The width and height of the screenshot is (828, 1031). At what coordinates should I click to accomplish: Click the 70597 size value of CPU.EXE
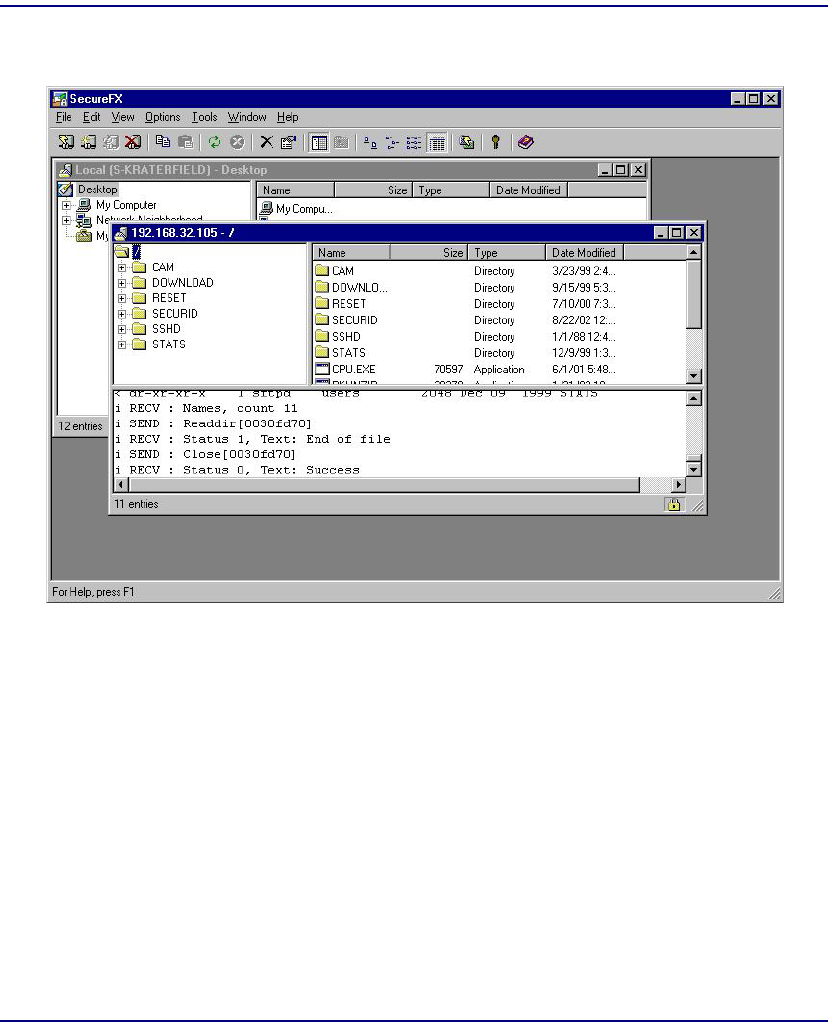(x=449, y=370)
